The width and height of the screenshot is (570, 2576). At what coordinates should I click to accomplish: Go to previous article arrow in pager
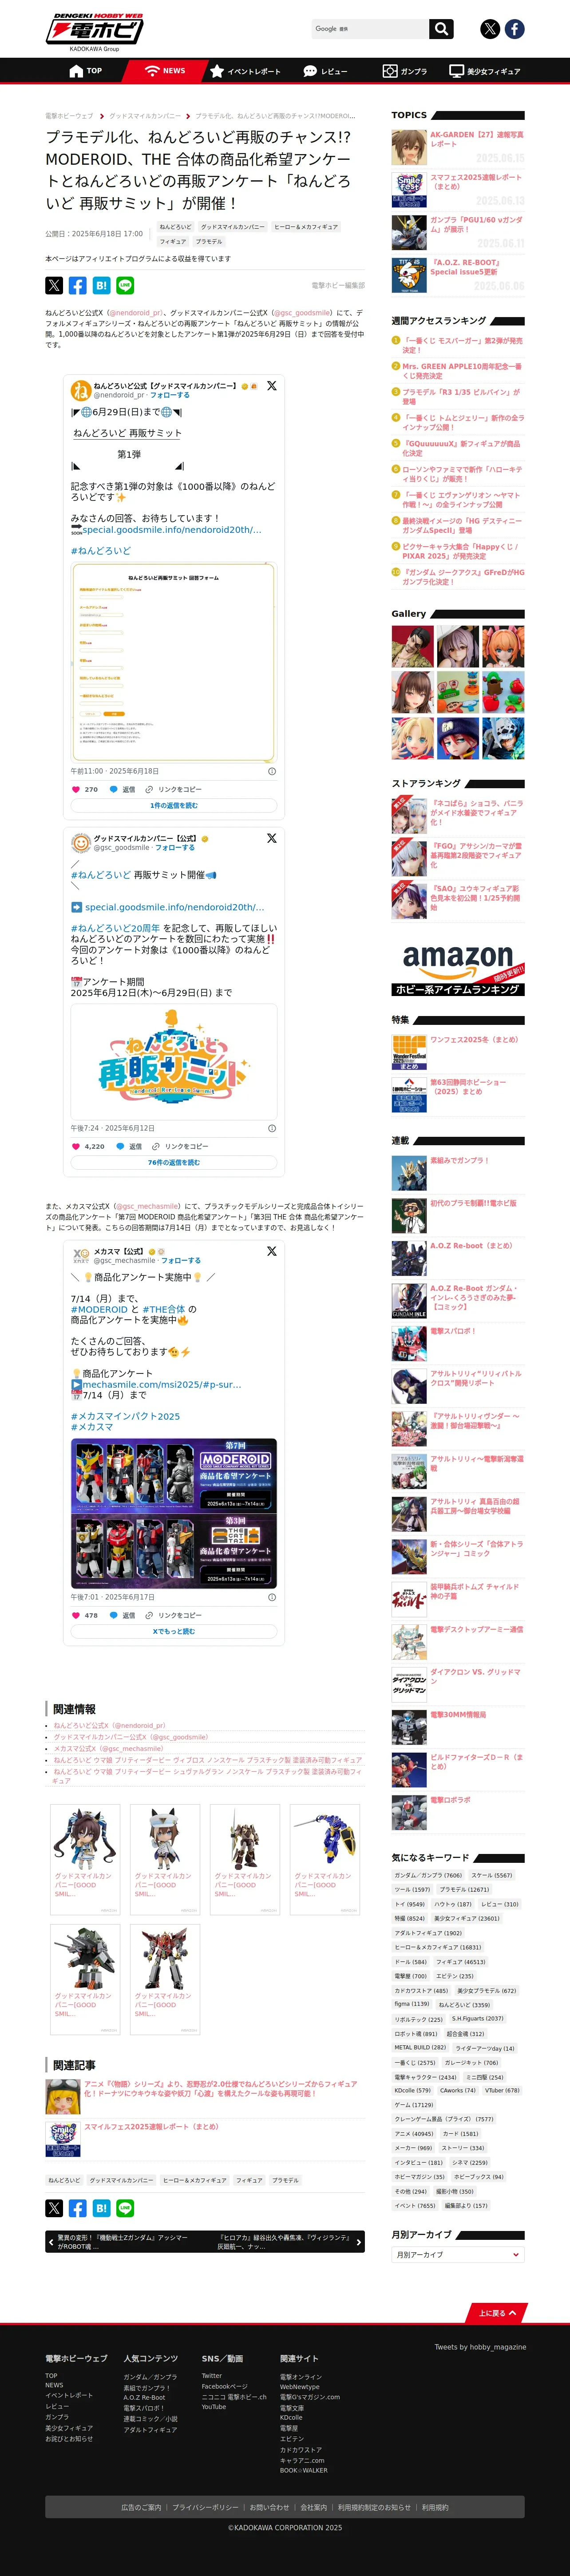(x=51, y=2243)
